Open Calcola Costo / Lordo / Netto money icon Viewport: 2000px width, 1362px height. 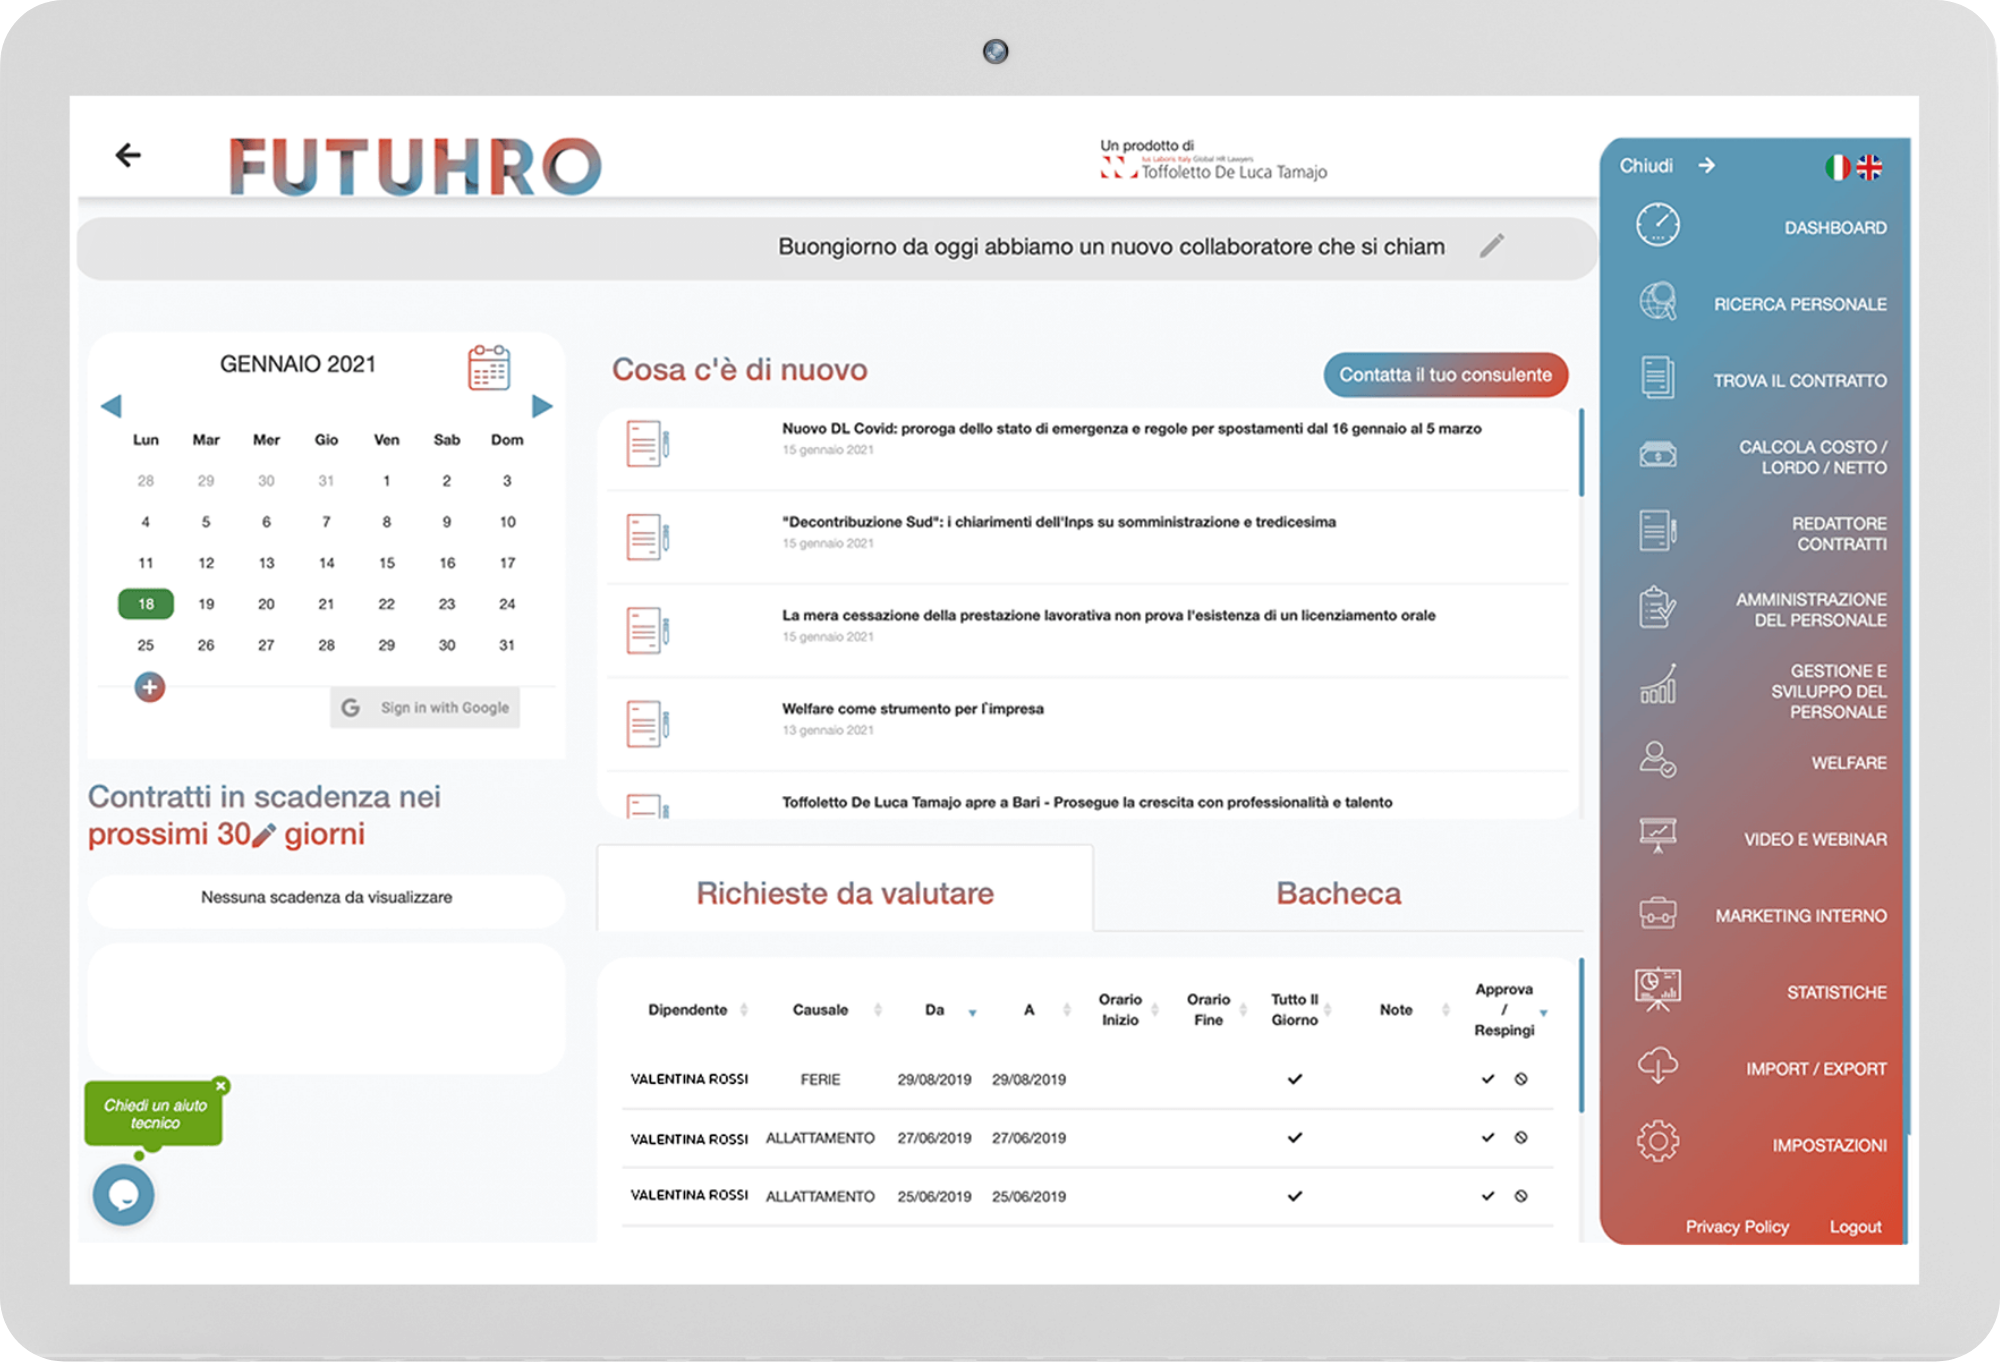[x=1658, y=455]
